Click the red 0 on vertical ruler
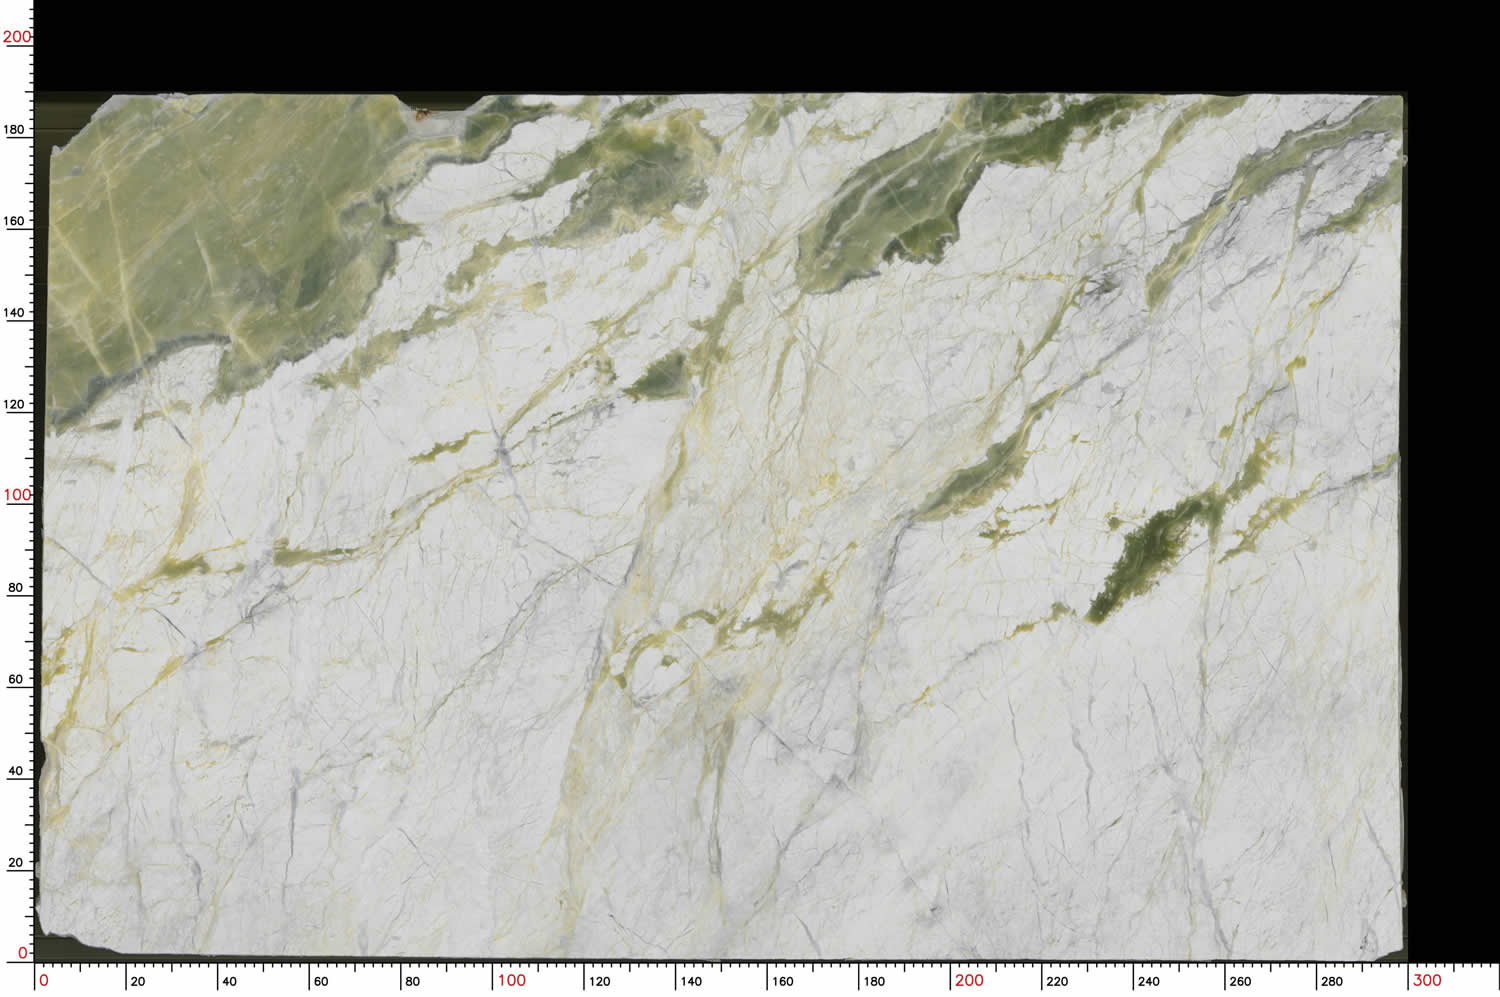Viewport: 1500px width, 997px height. point(22,953)
